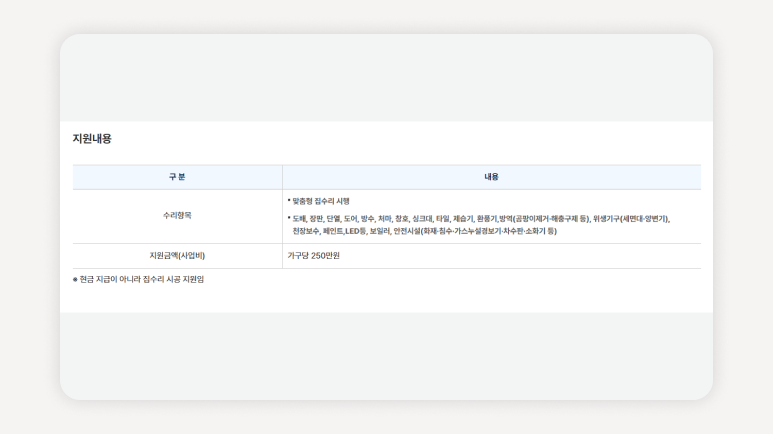Click the 수리항목 row label
Viewport: 773px width, 434px height.
click(177, 216)
